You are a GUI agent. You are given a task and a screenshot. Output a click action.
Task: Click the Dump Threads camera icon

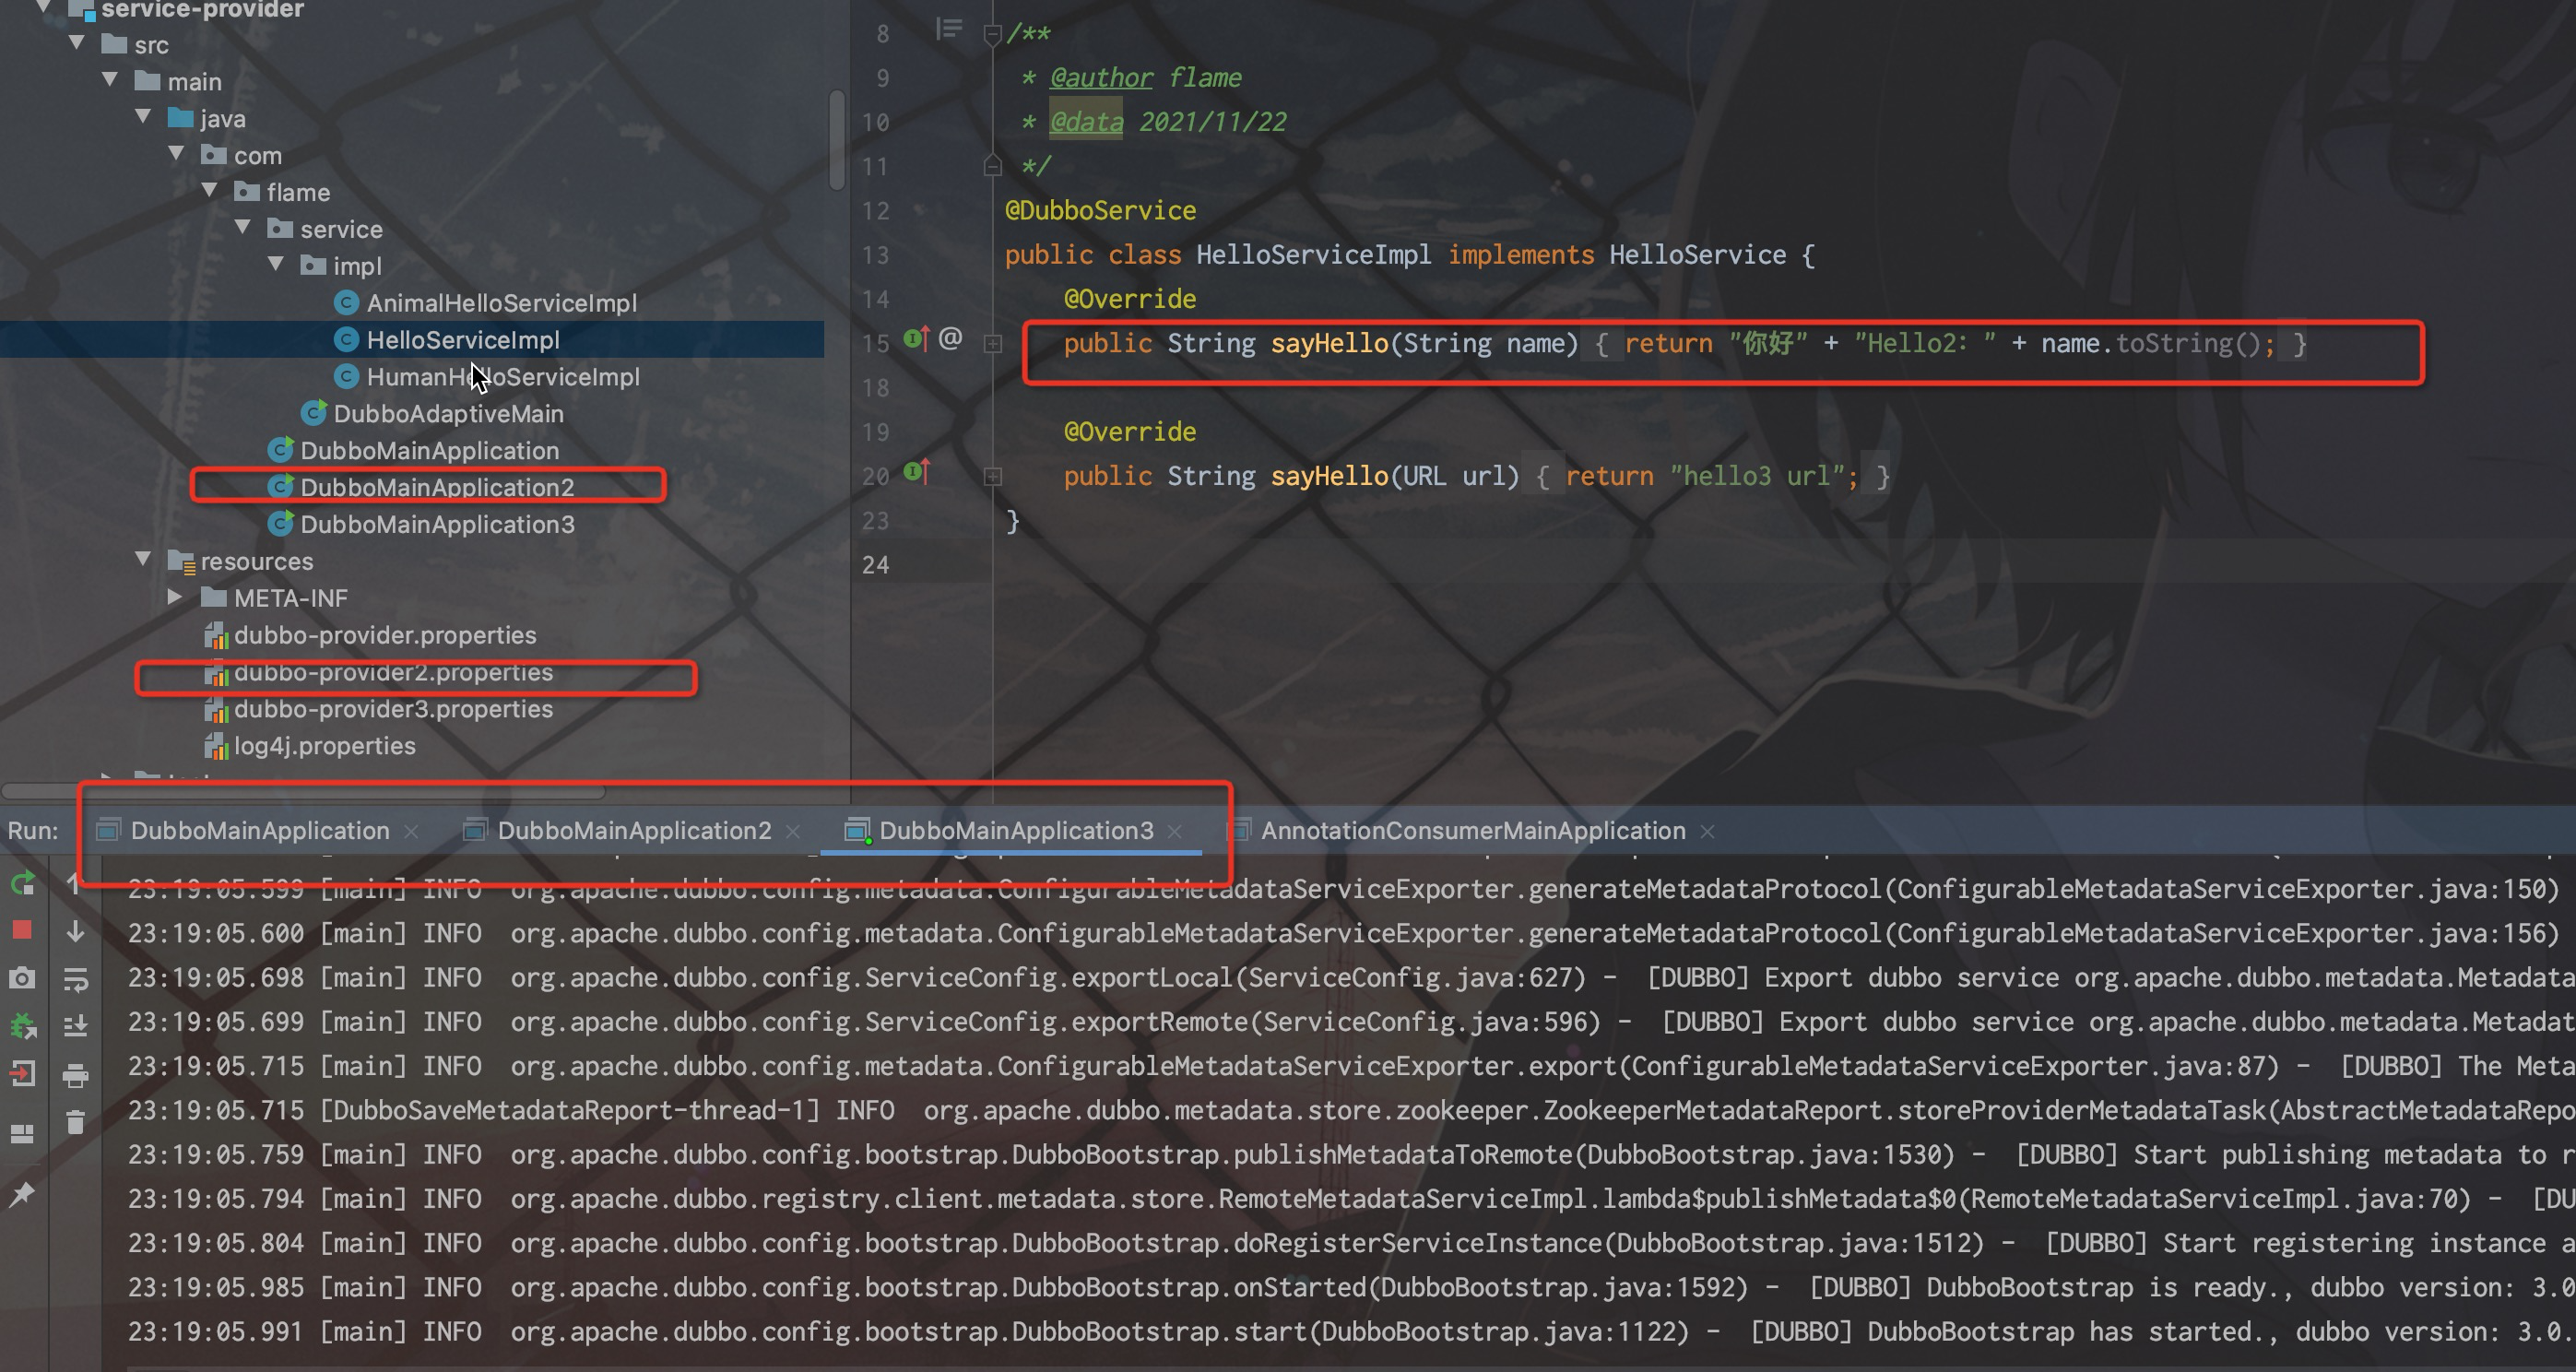click(x=22, y=978)
